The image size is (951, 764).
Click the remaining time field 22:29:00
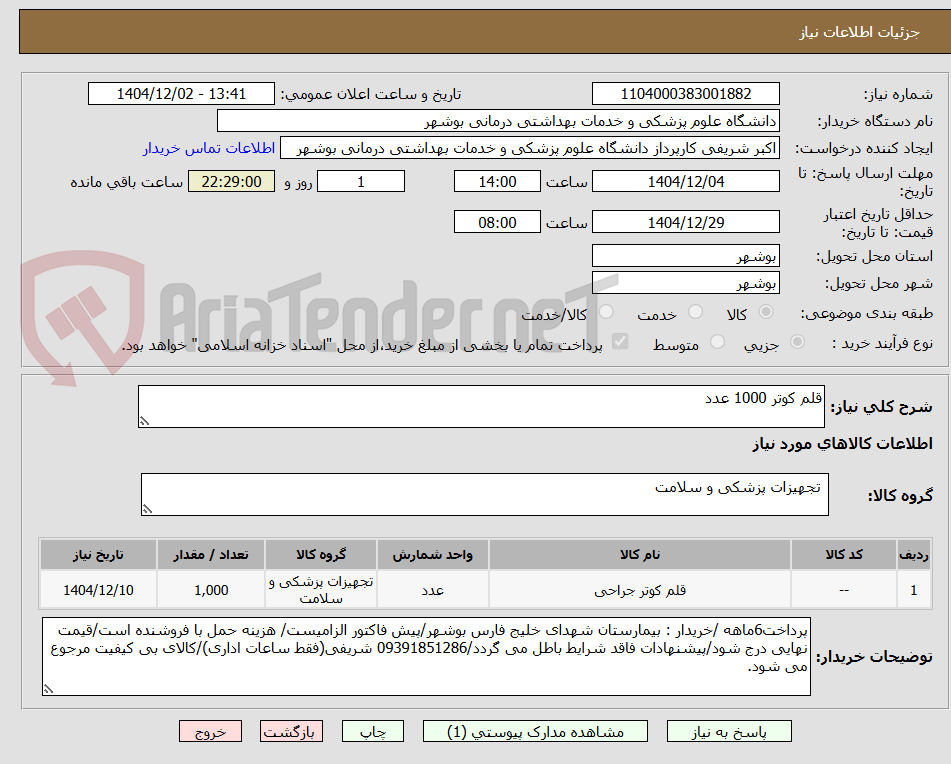[x=231, y=181]
